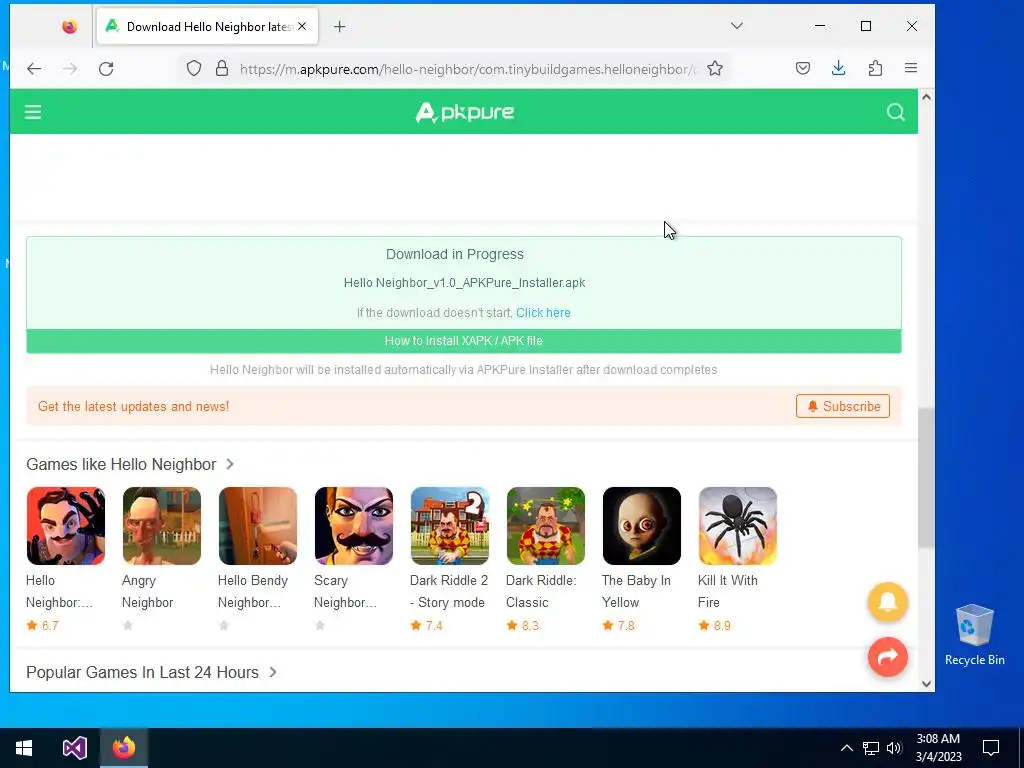Open the Firefox downloads panel

click(x=839, y=69)
